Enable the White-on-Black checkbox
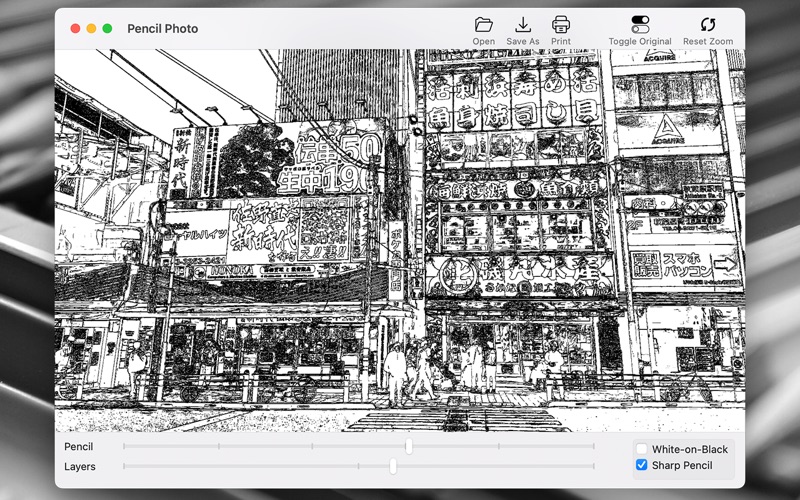This screenshot has width=800, height=500. (x=641, y=449)
